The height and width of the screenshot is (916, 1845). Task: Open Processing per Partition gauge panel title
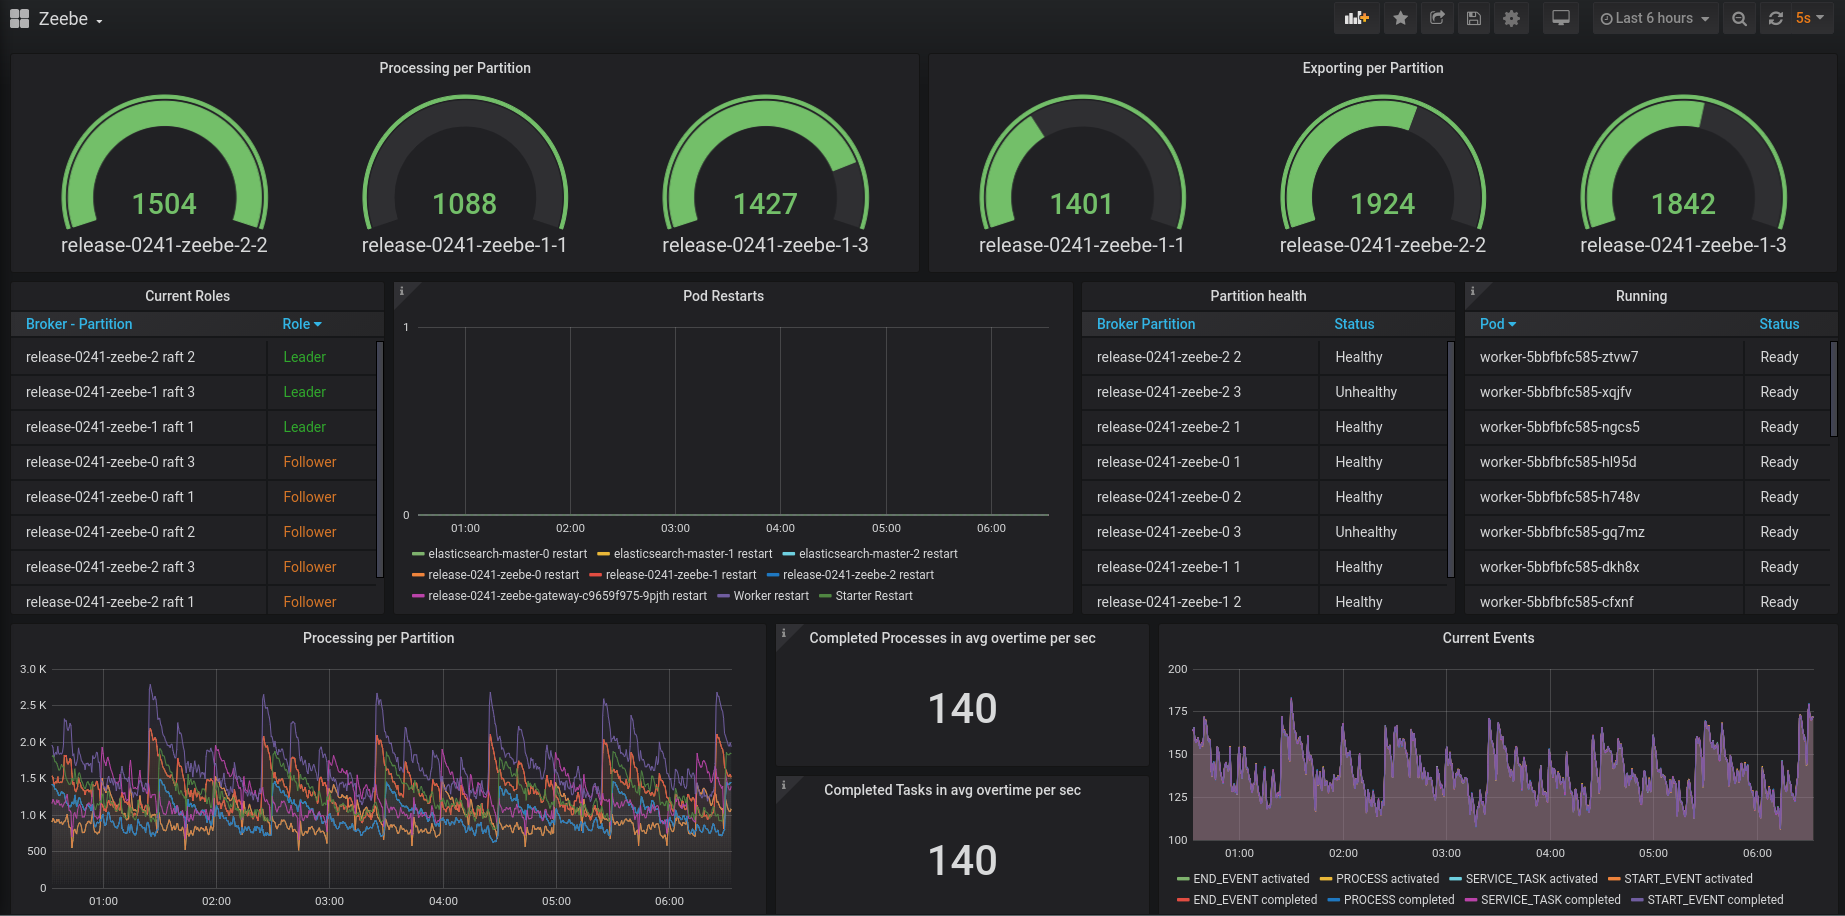tap(455, 68)
